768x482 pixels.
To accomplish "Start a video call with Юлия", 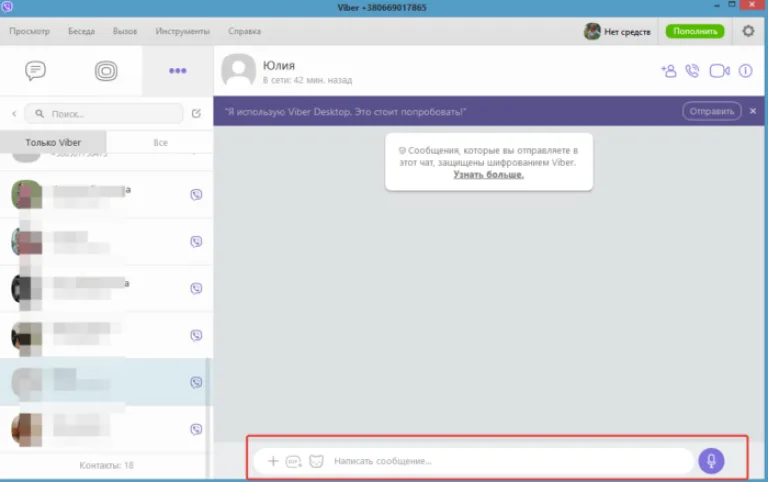I will [720, 71].
